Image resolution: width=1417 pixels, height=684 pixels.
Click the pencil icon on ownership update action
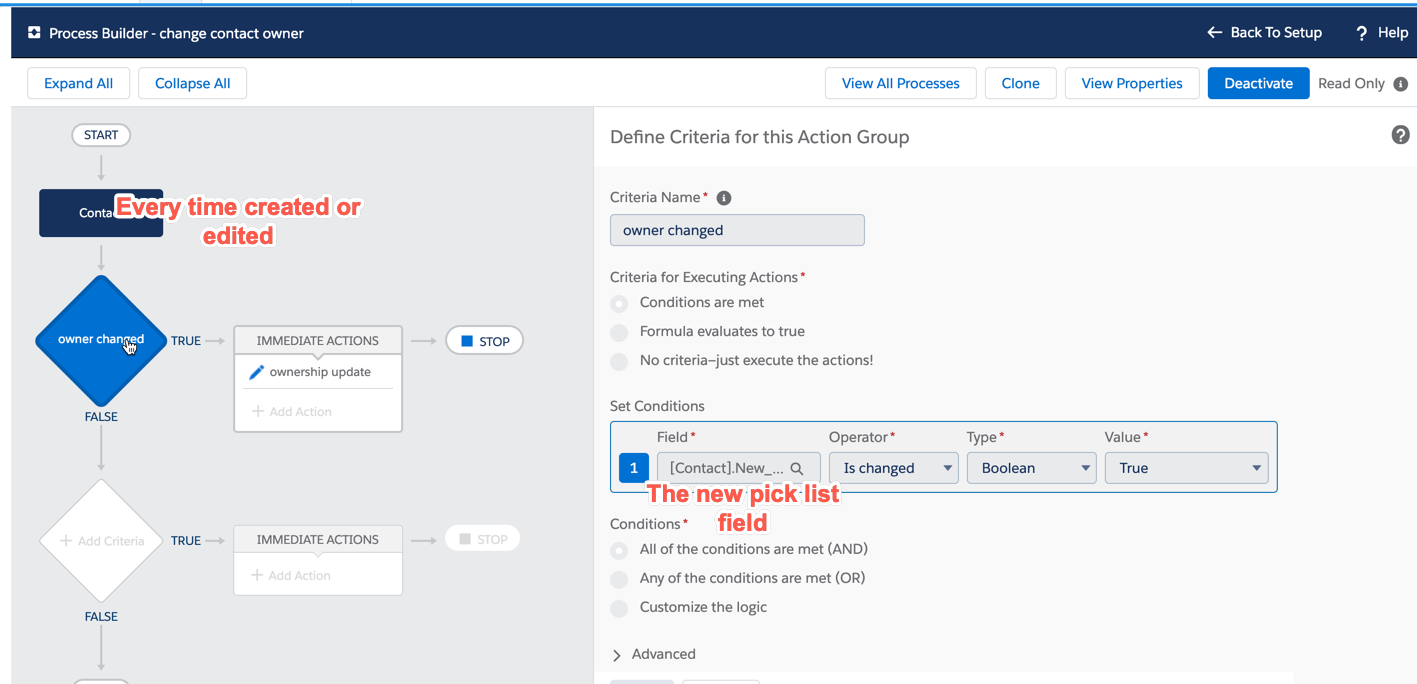coord(258,371)
